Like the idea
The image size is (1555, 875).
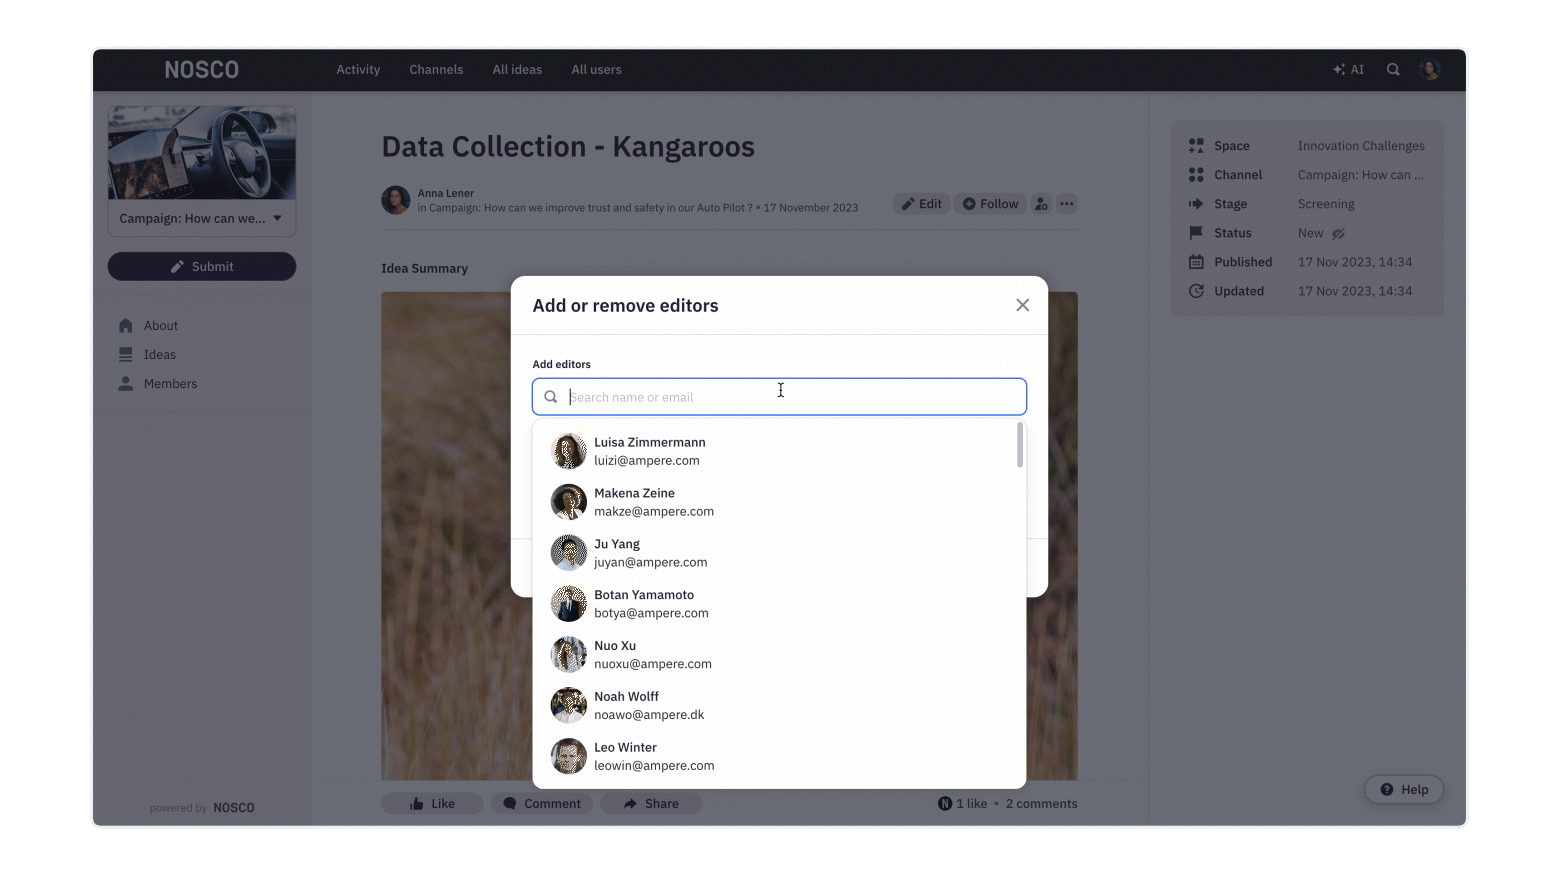tap(432, 804)
